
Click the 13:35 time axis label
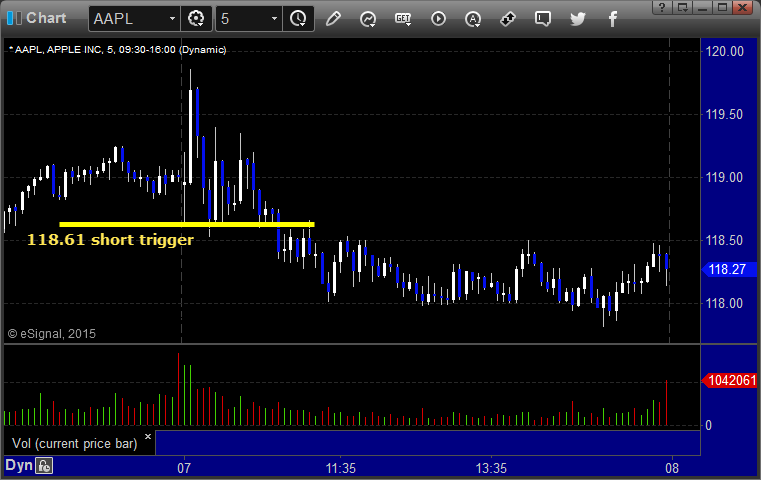click(491, 468)
